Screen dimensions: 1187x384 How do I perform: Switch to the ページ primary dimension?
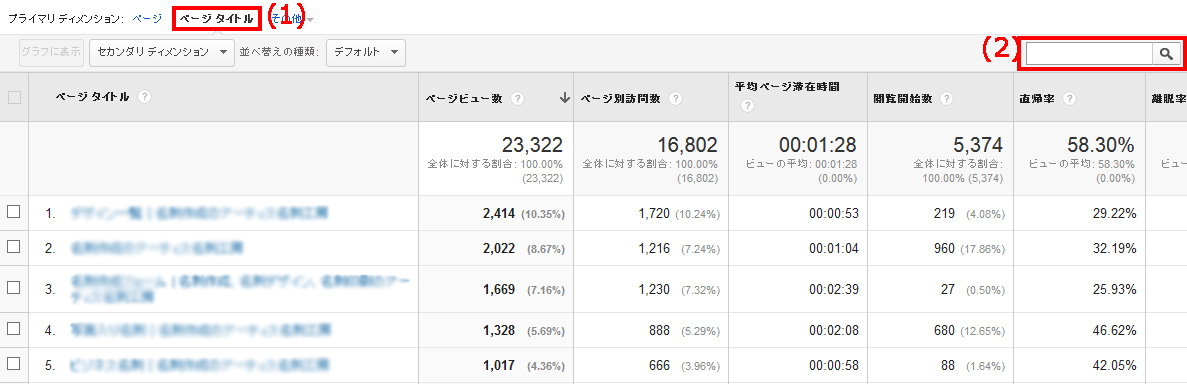146,17
